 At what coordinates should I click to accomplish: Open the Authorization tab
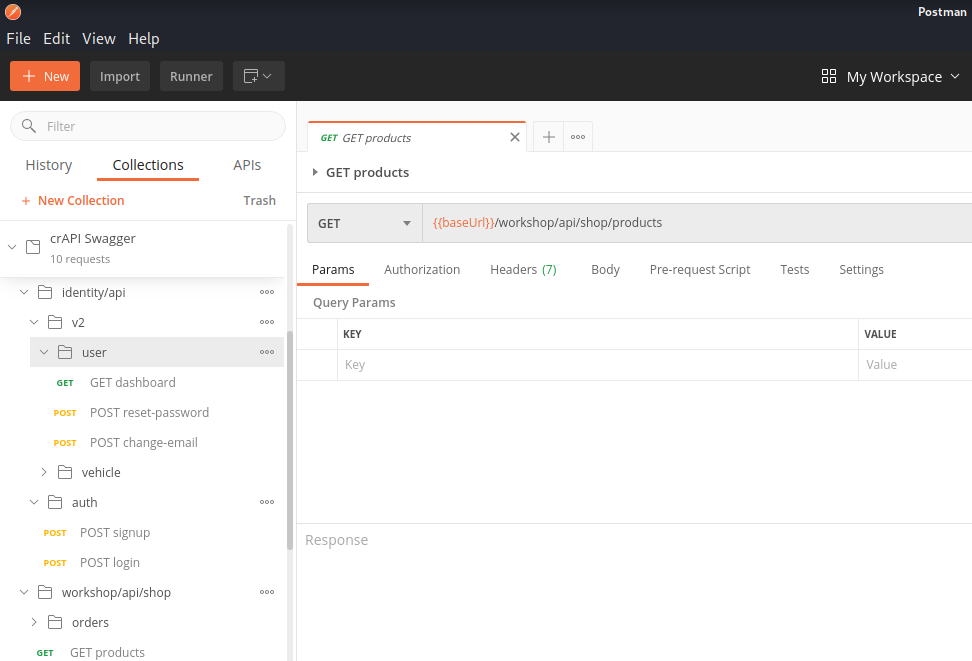422,269
